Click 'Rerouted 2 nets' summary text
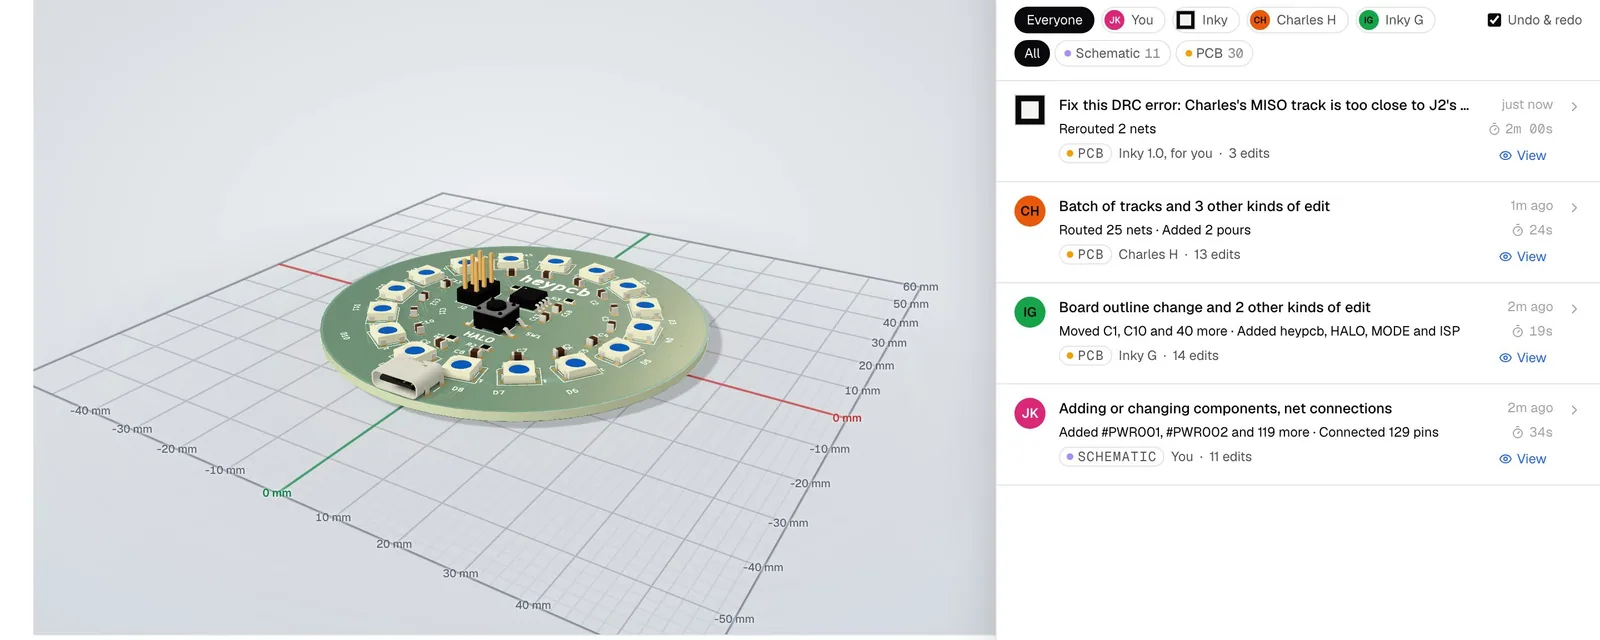Viewport: 1600px width, 640px height. pos(1107,129)
